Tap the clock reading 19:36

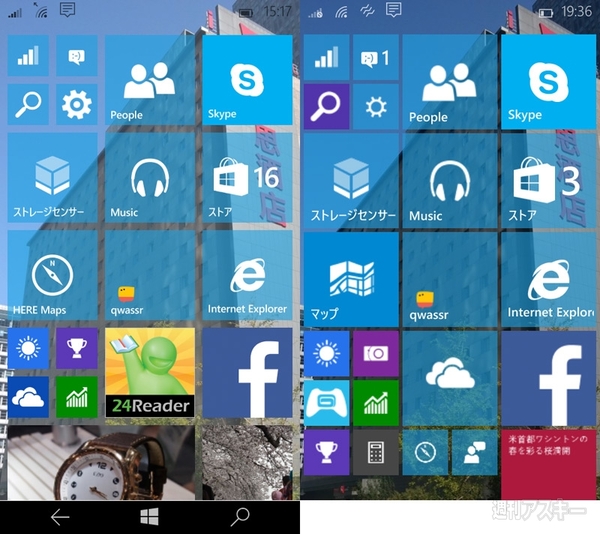point(577,12)
